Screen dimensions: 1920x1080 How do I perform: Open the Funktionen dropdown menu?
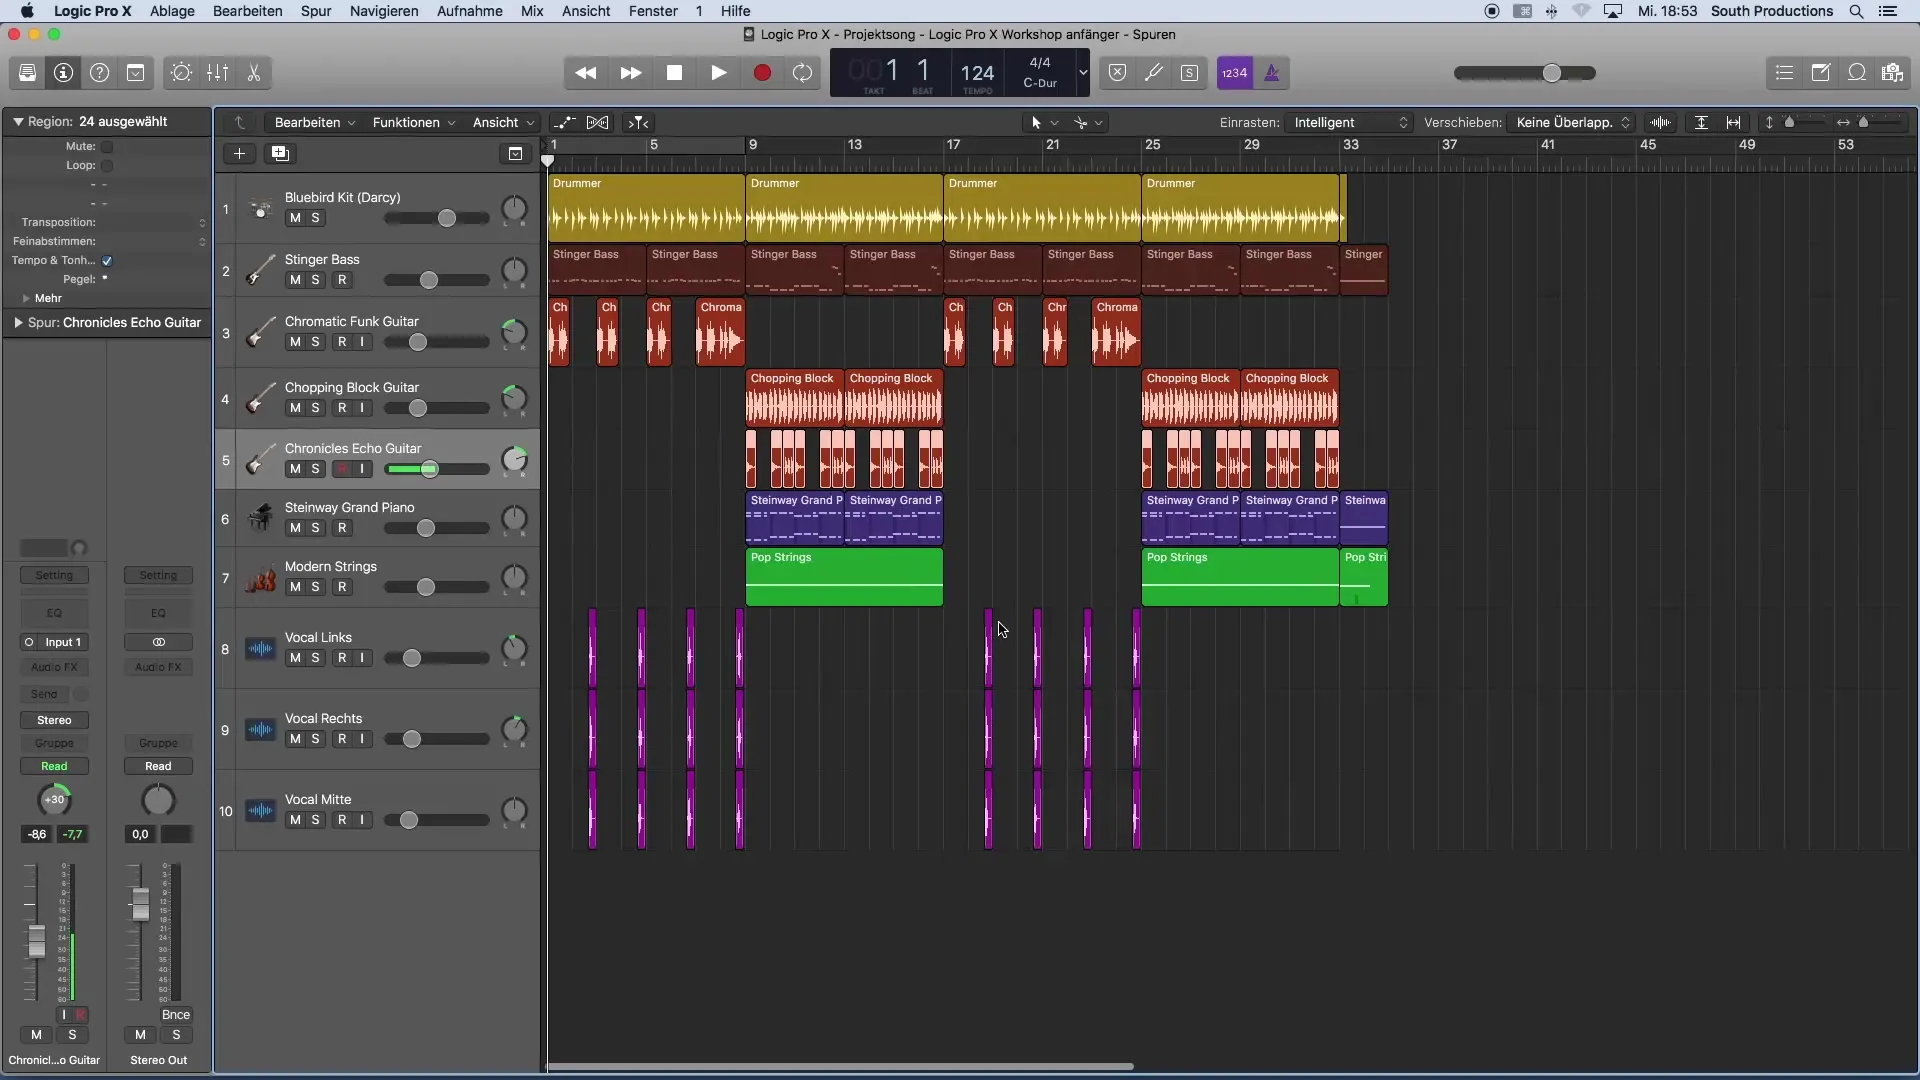(x=414, y=122)
